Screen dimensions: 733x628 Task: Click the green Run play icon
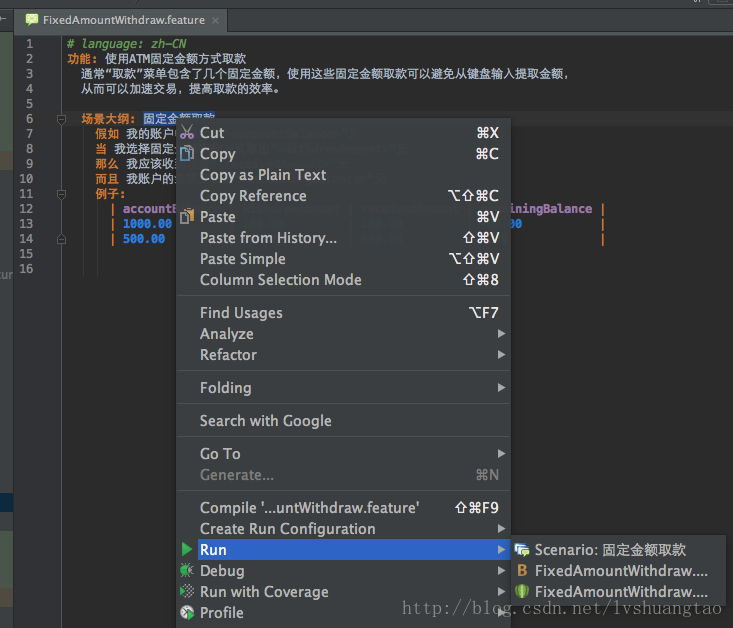click(x=187, y=549)
